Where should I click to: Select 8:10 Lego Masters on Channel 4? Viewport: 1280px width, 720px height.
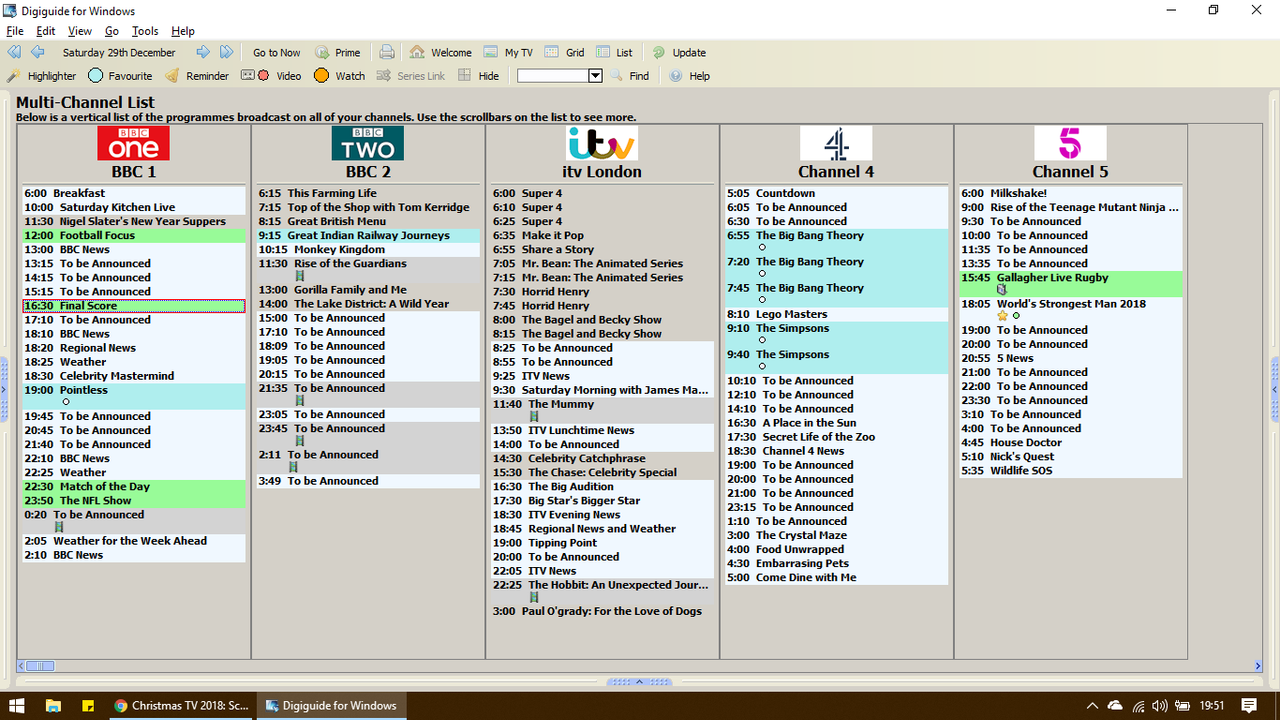837,314
